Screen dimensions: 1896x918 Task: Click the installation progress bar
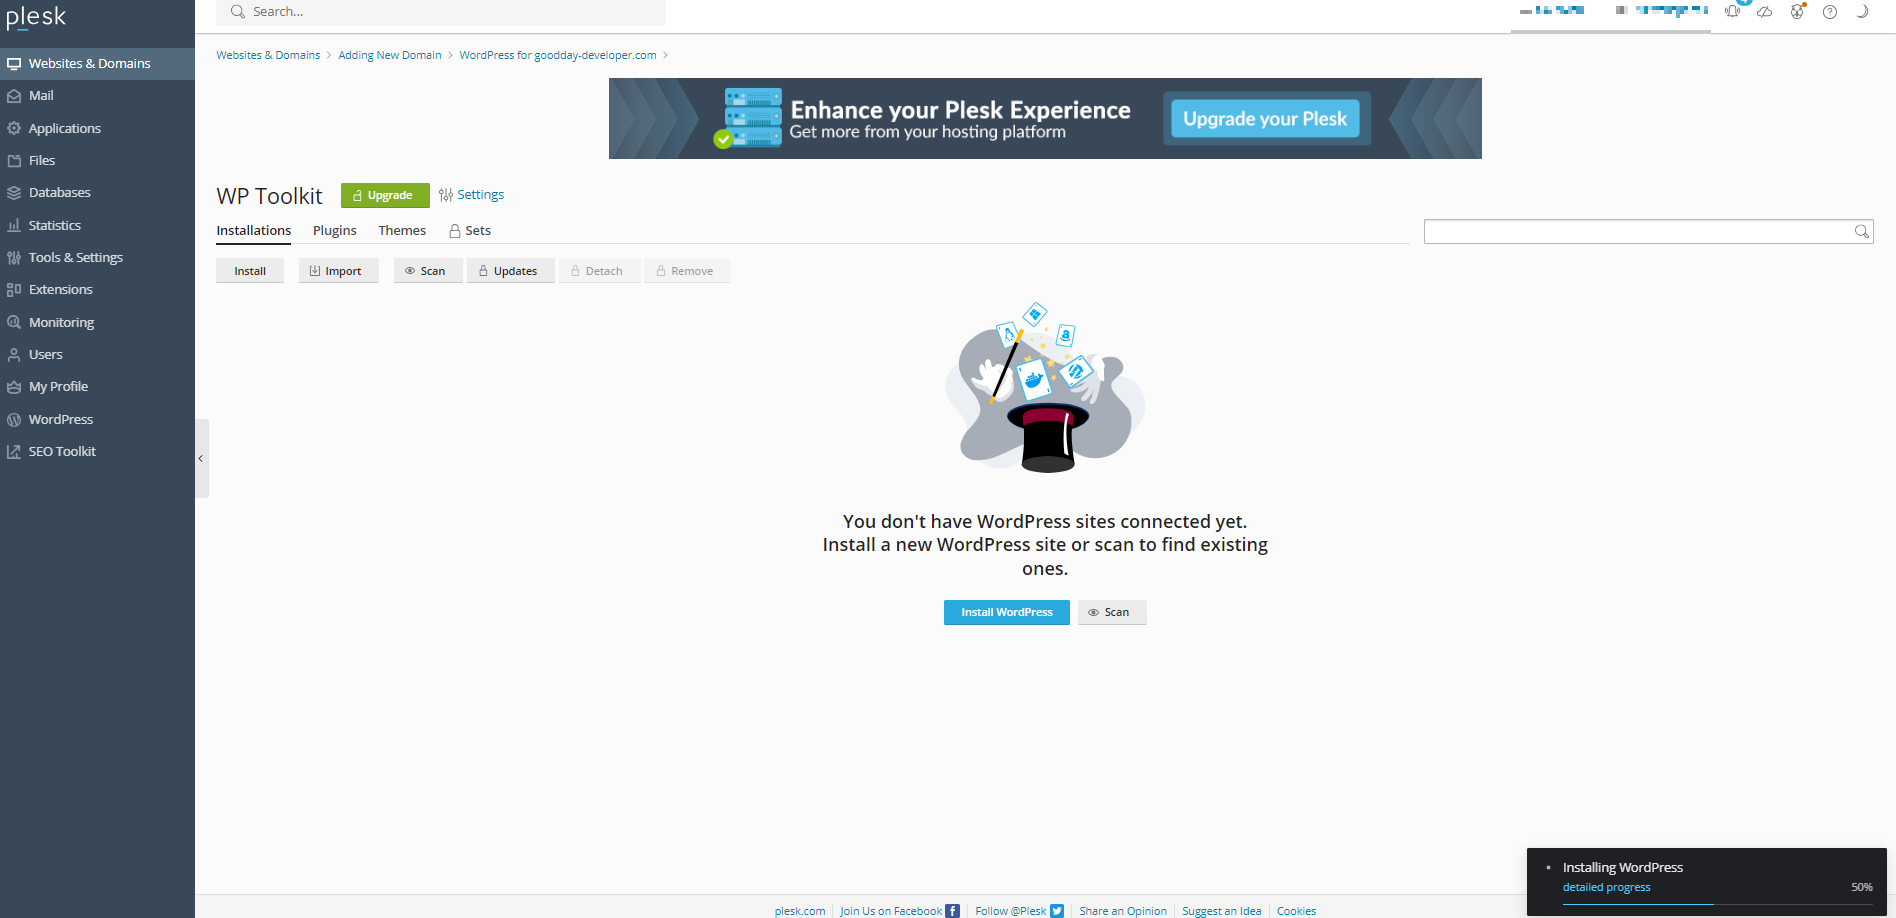click(1718, 904)
